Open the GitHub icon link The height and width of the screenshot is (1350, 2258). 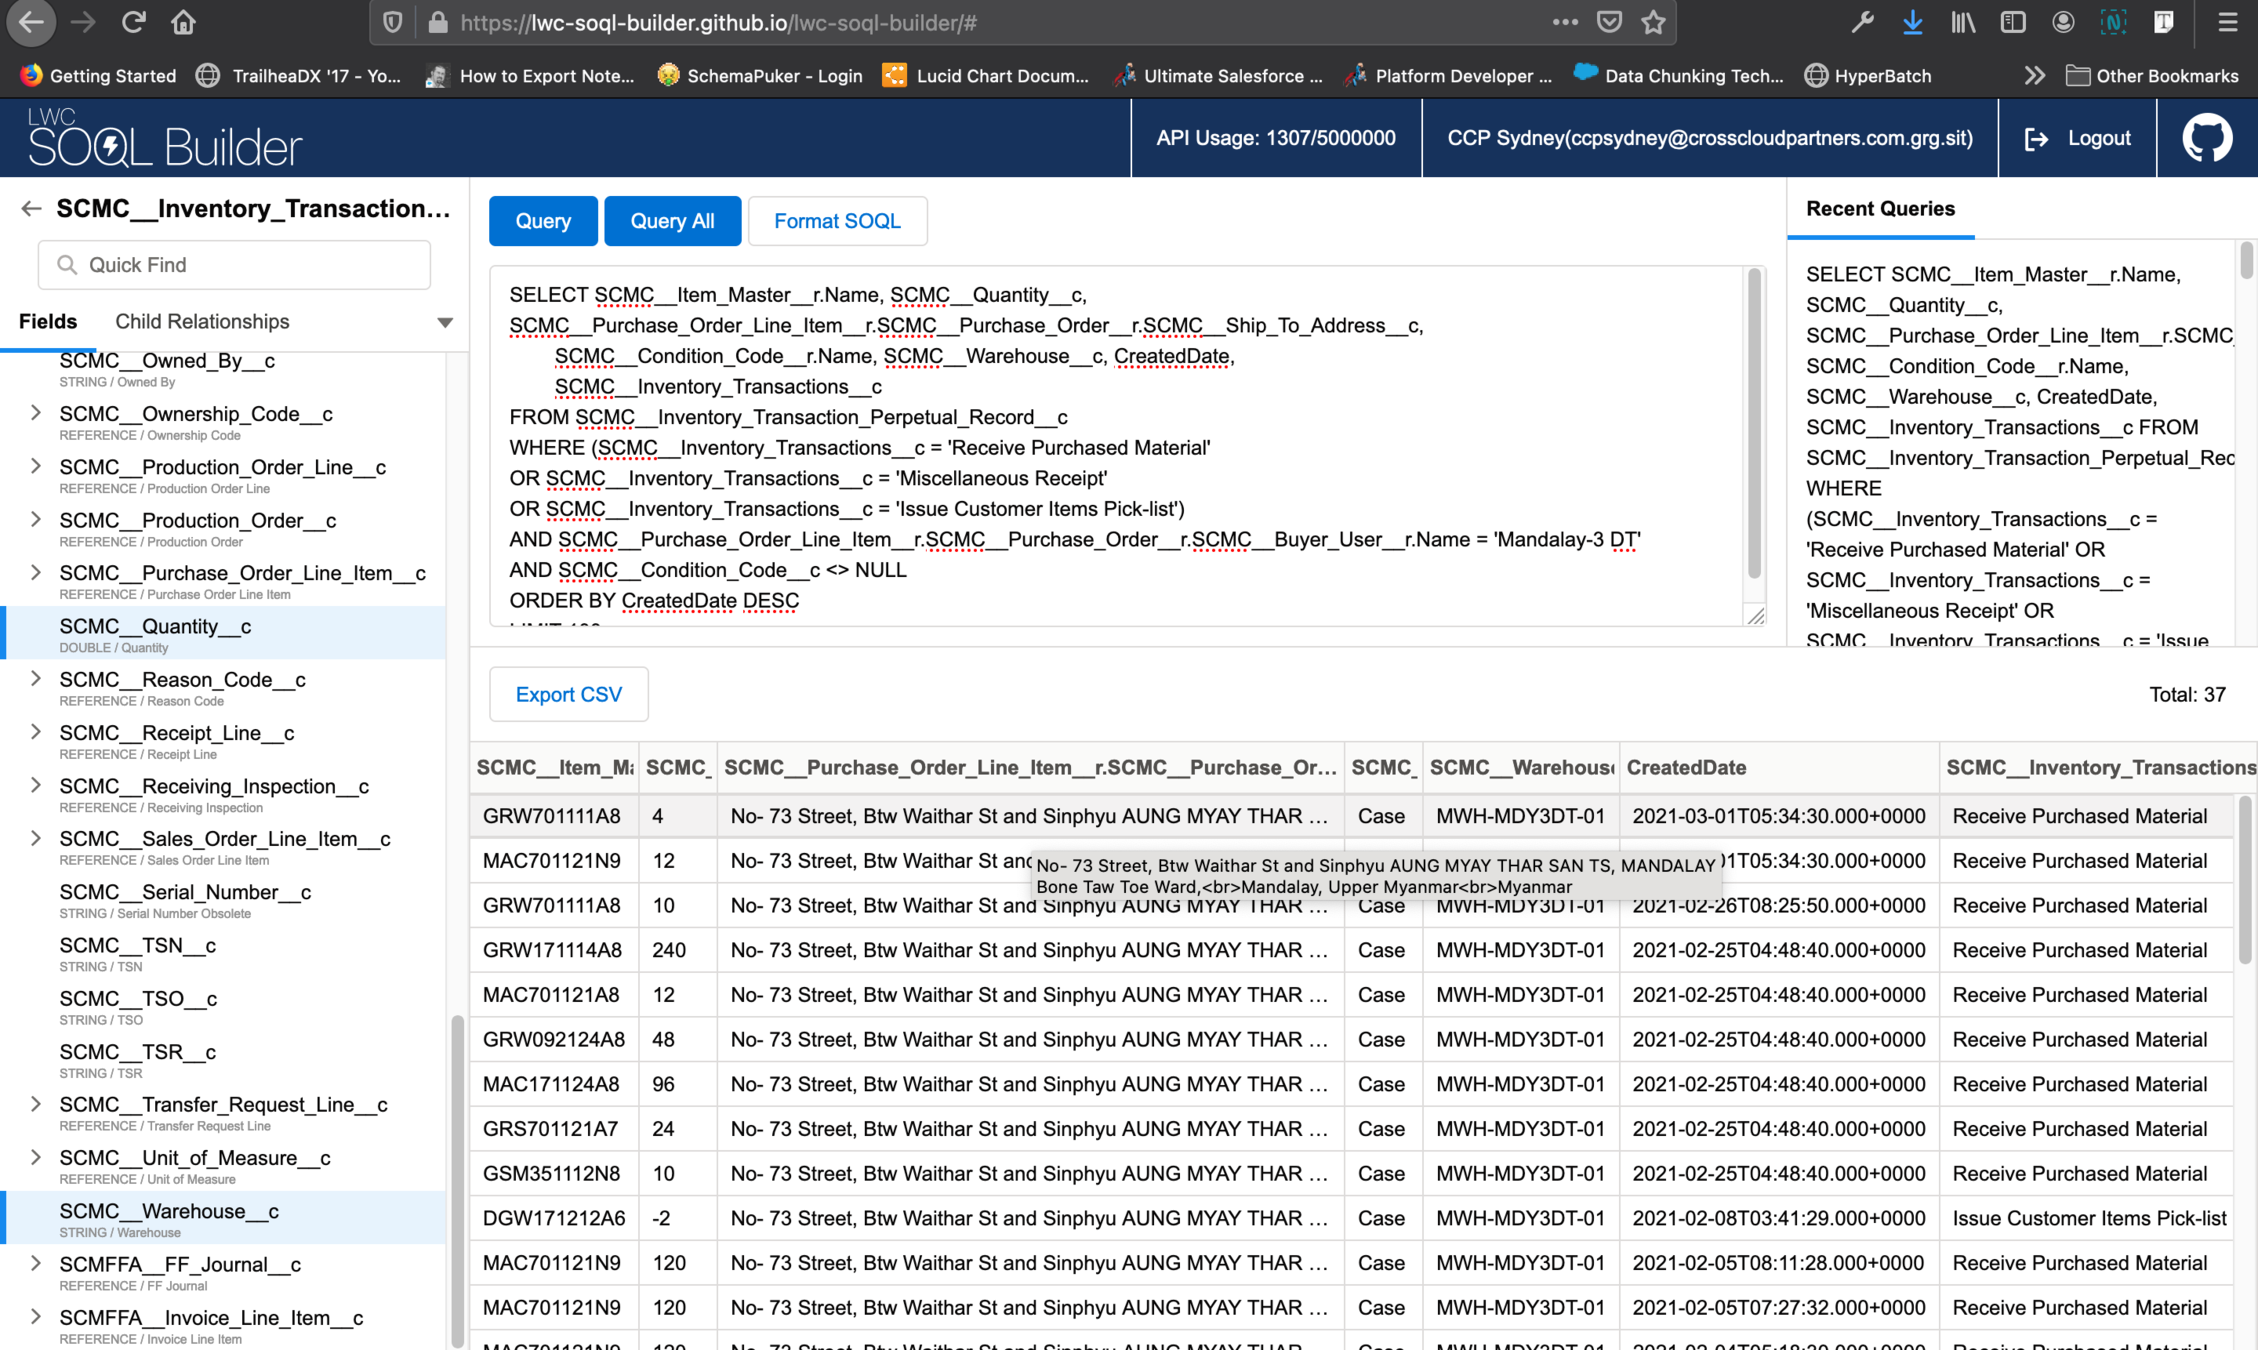click(x=2206, y=138)
